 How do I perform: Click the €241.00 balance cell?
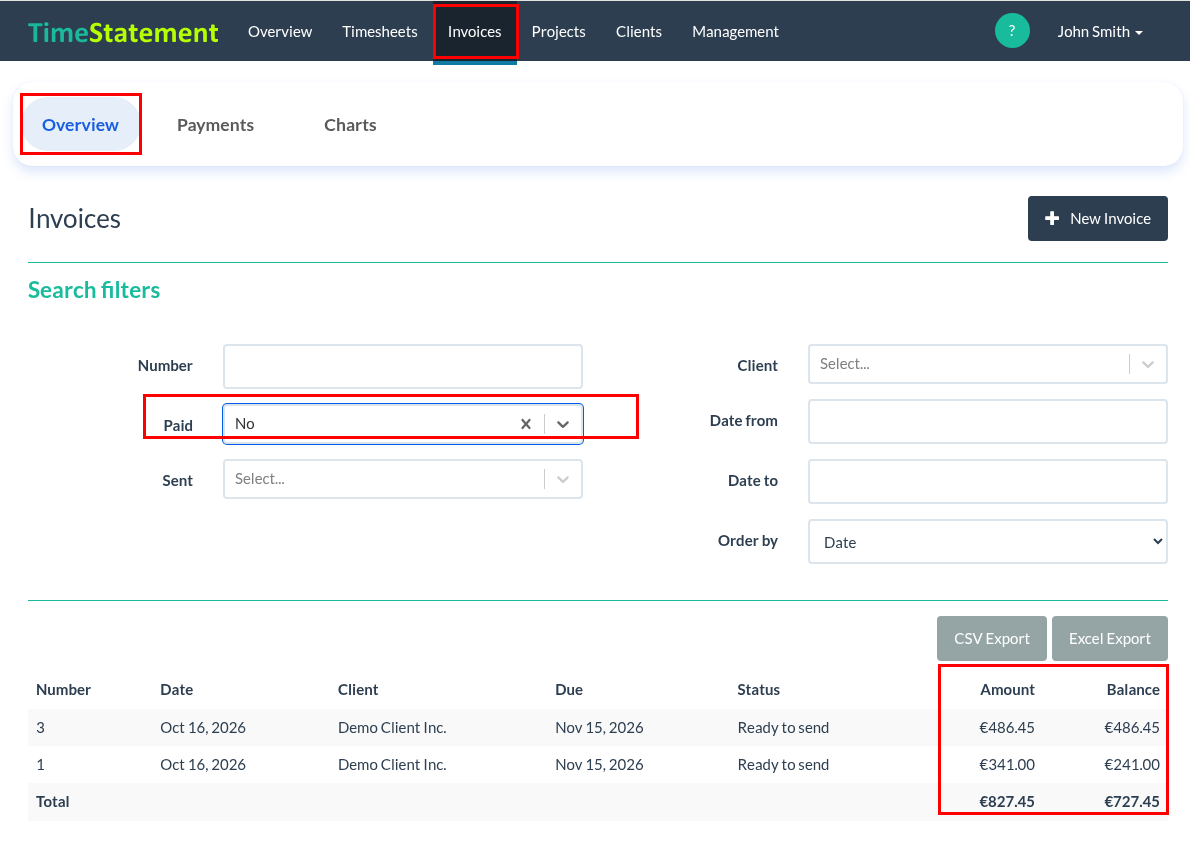[x=1132, y=764]
